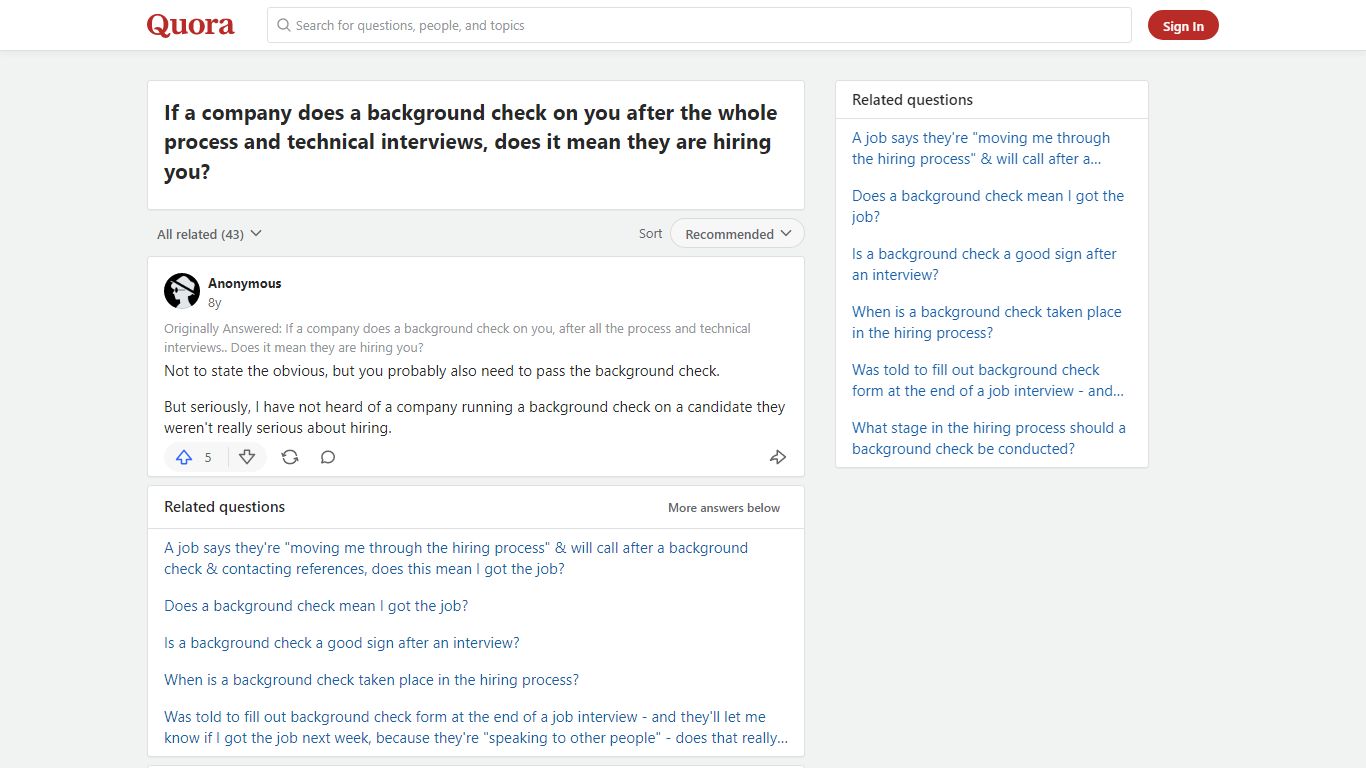
Task: Open main-list question mentioning "speaking to other people"
Action: [x=476, y=727]
